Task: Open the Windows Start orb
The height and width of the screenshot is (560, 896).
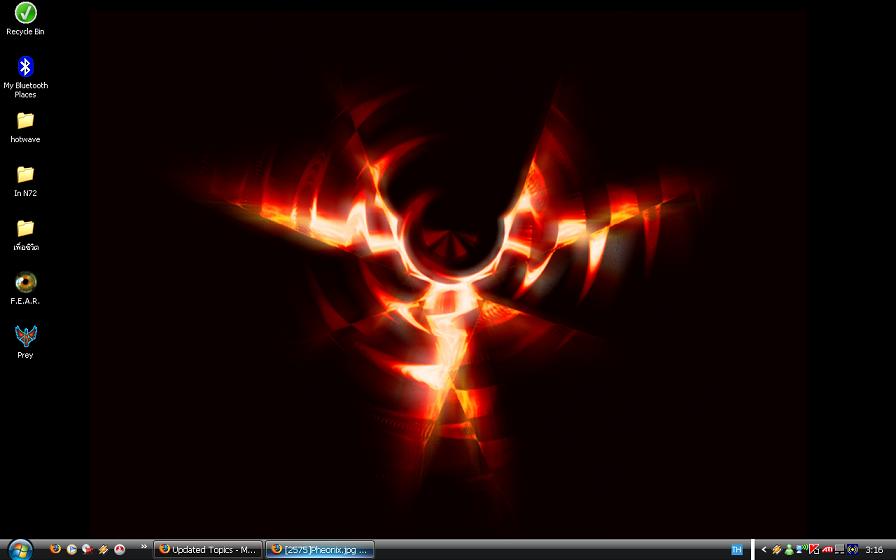Action: (x=21, y=550)
